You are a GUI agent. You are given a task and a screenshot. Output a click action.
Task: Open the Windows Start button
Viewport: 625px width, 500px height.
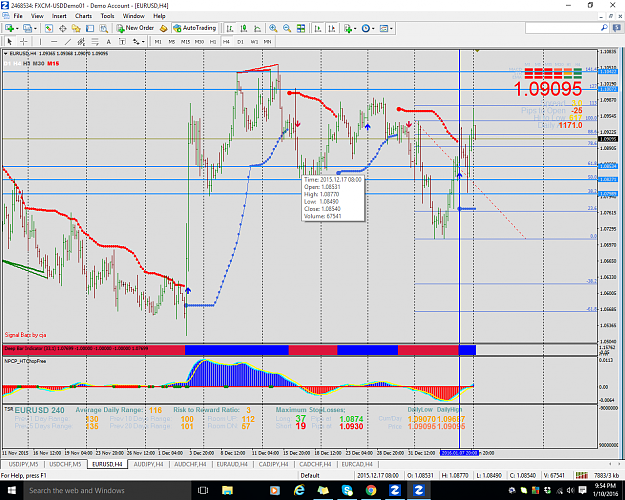[11, 490]
